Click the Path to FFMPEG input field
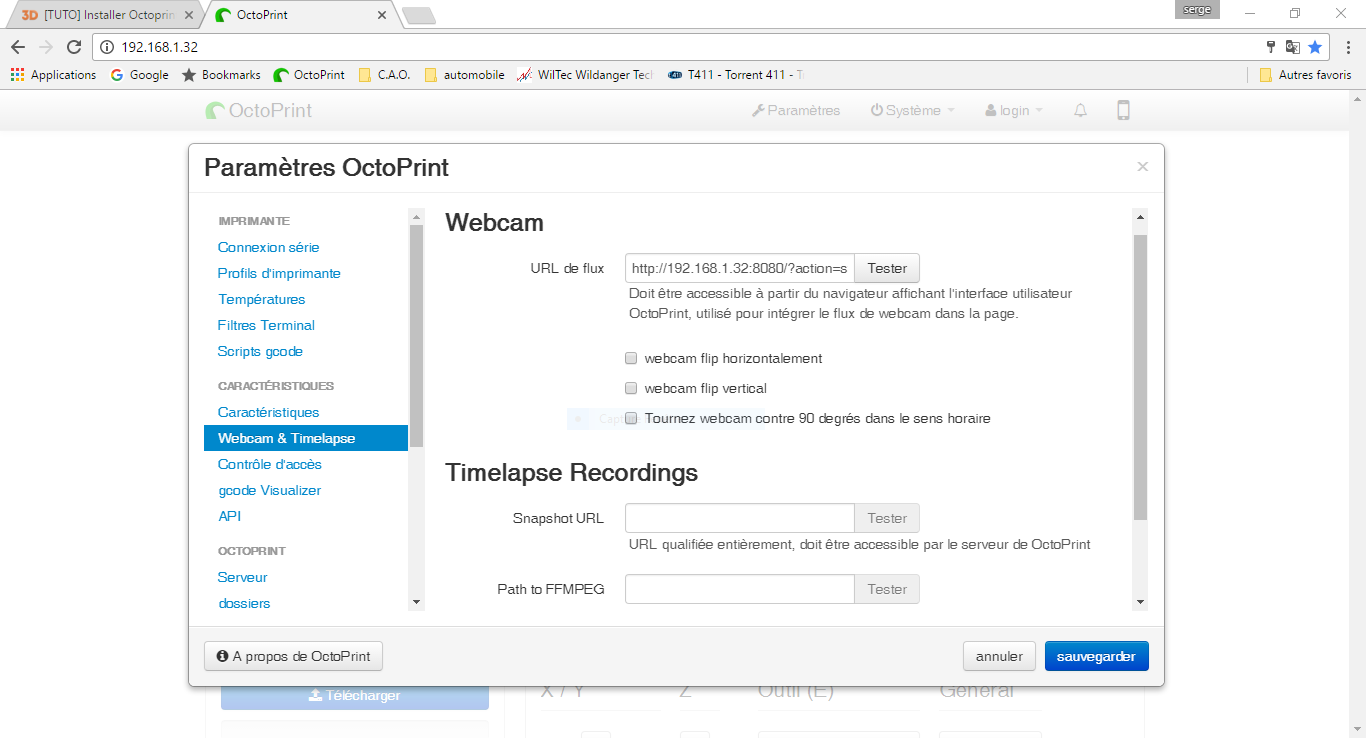Viewport: 1366px width, 738px height. [740, 589]
